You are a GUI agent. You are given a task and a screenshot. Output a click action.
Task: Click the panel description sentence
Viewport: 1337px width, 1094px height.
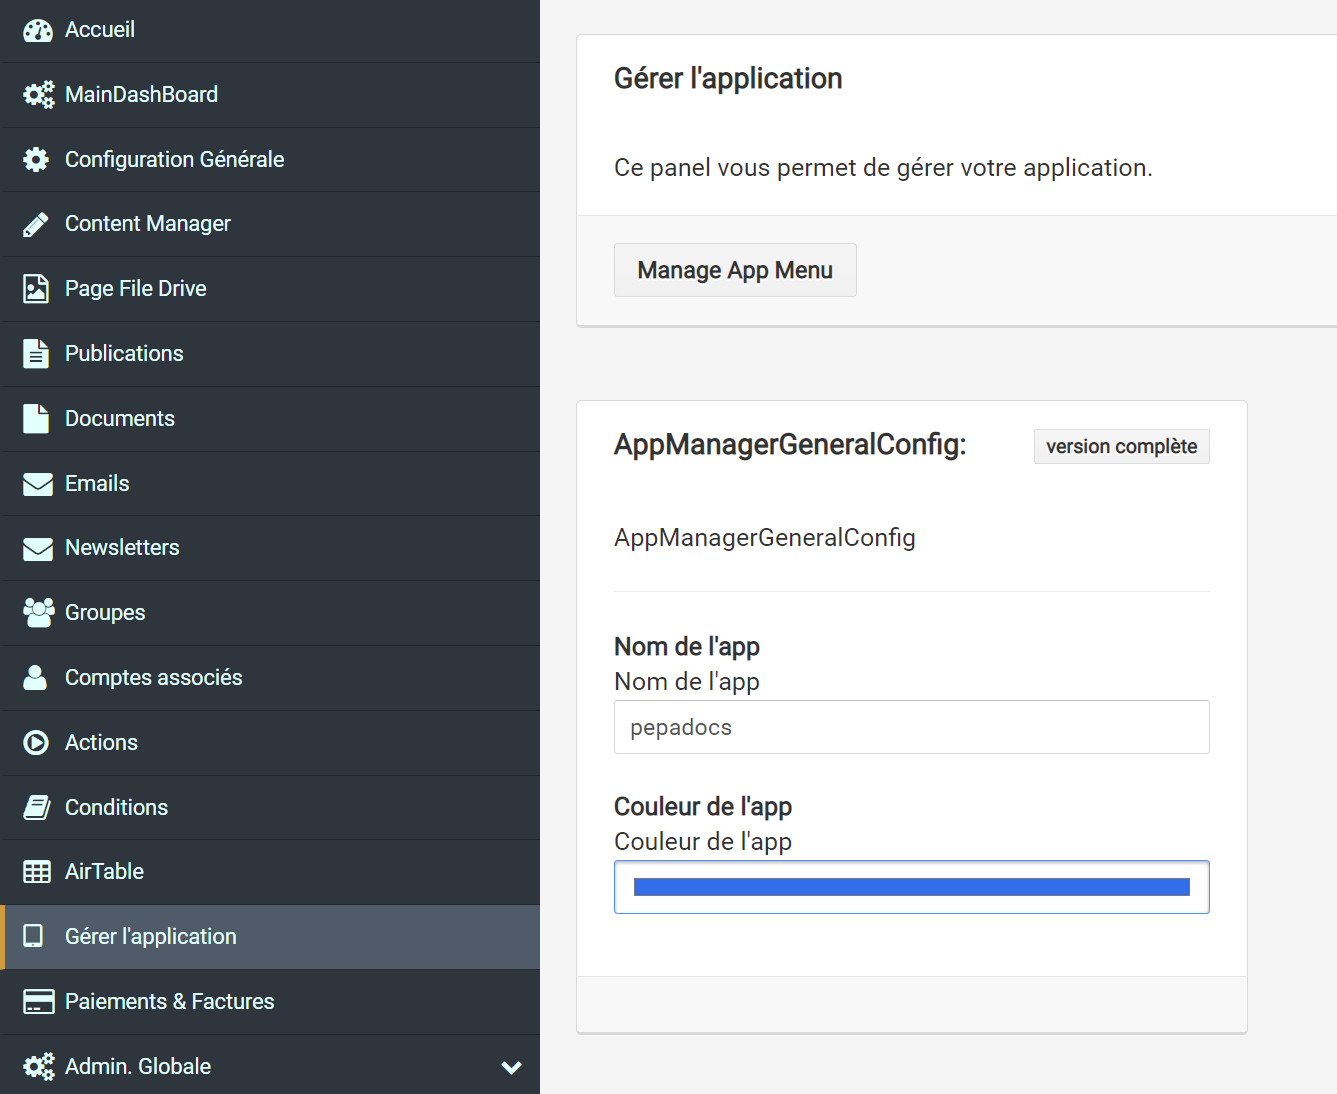click(883, 168)
